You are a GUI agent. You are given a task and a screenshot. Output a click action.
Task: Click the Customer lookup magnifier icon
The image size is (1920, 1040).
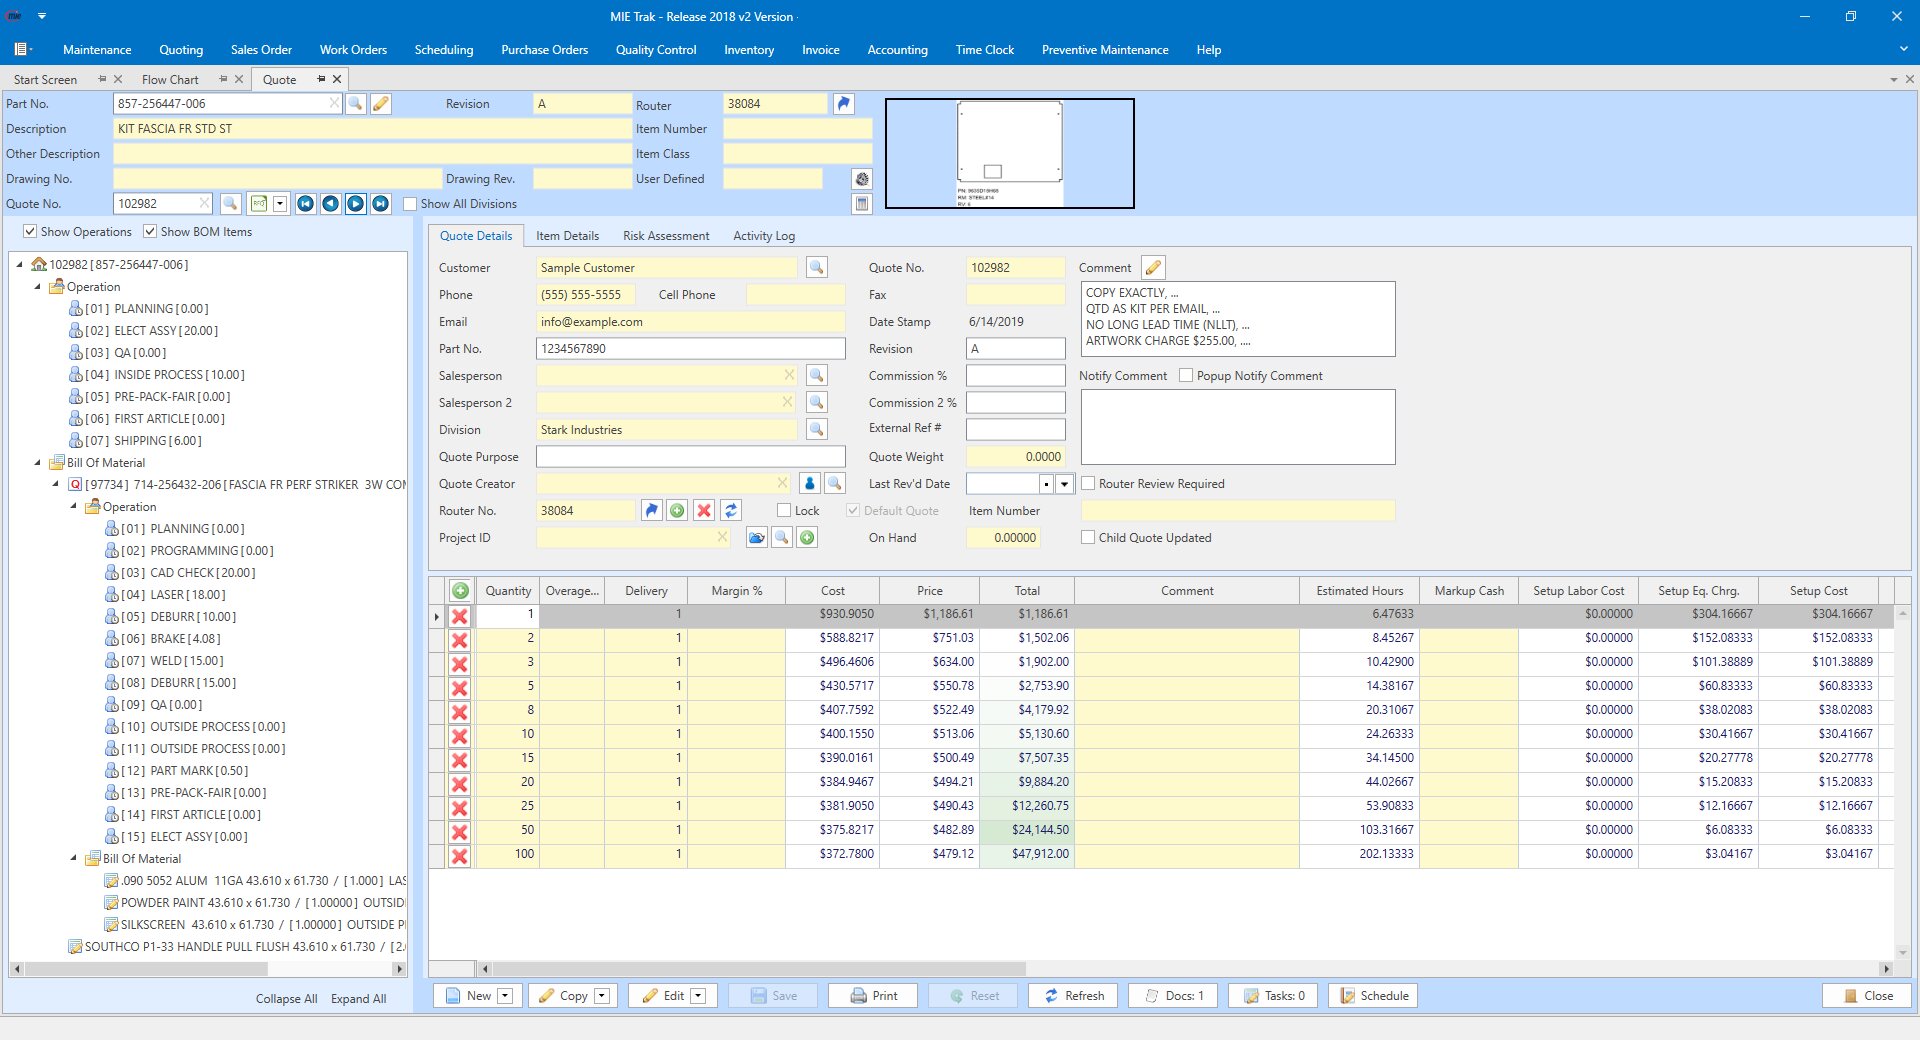coord(817,268)
